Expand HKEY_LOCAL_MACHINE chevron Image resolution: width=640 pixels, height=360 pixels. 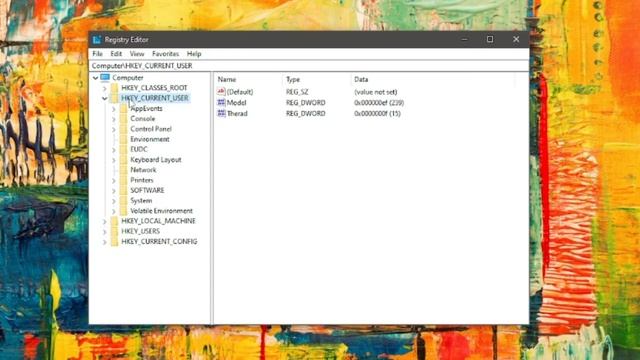[104, 221]
